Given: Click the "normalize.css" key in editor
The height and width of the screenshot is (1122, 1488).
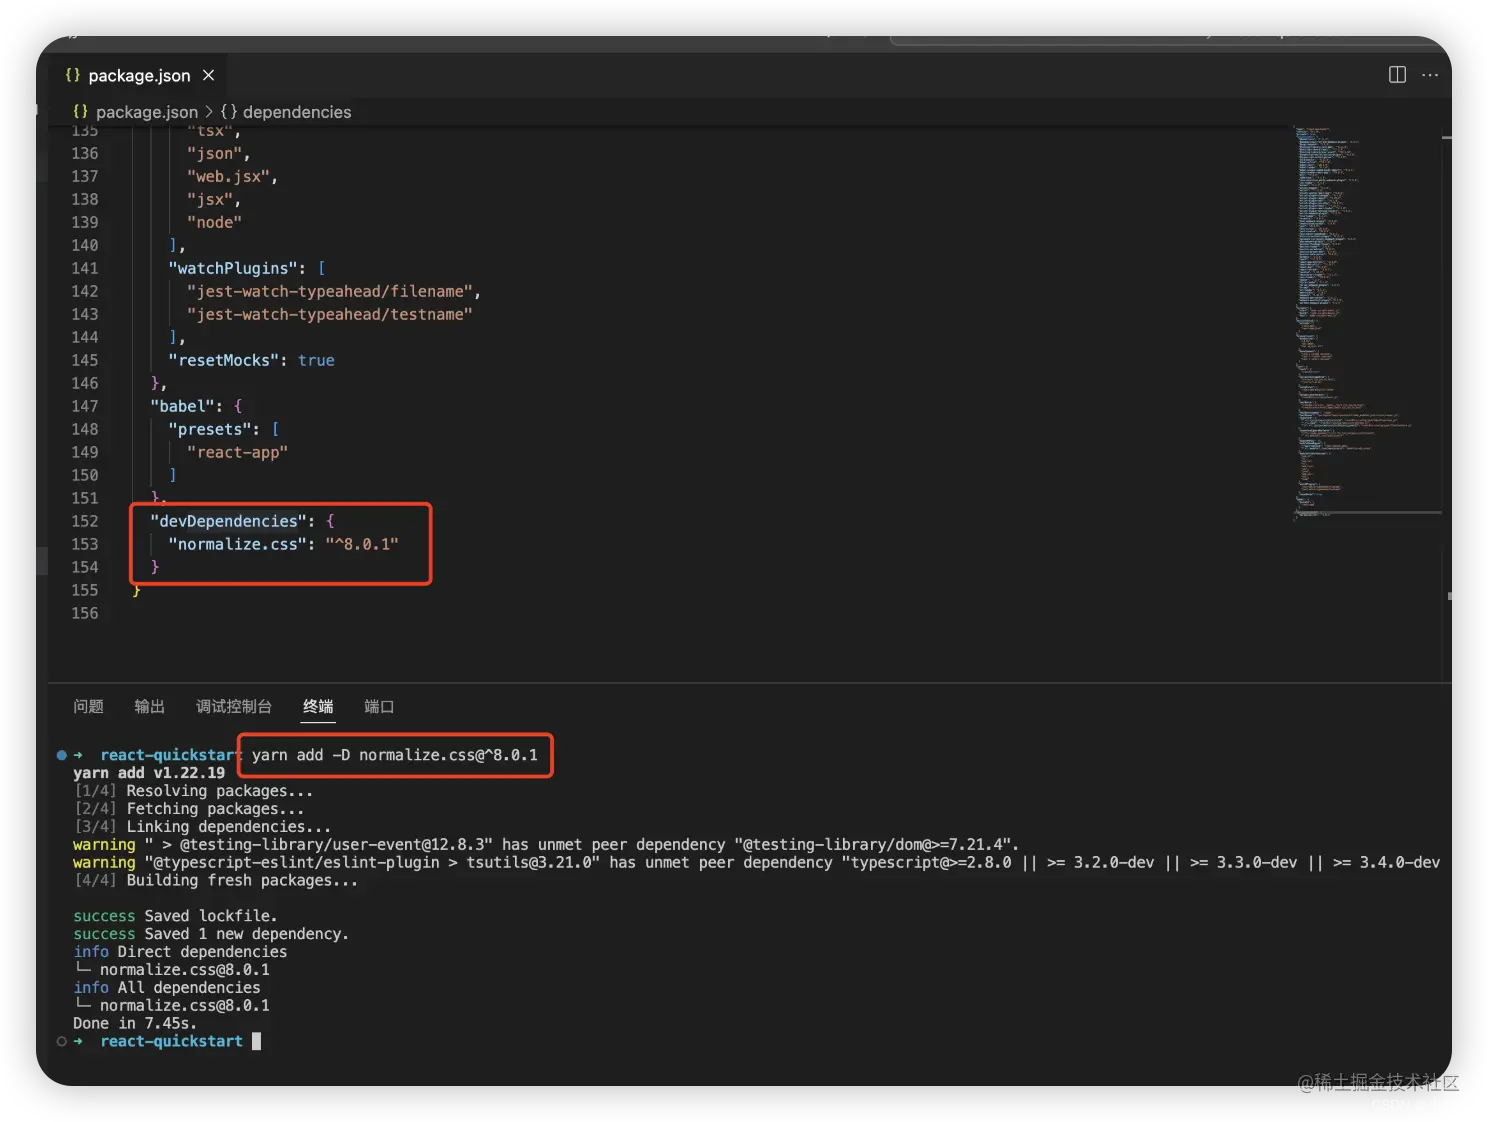Looking at the screenshot, I should point(238,544).
